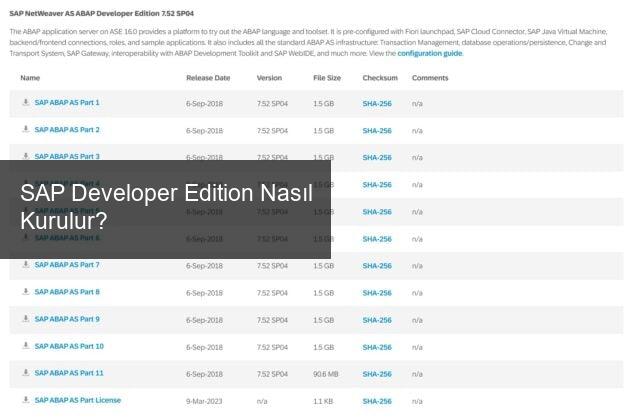Select the download icon for Part 9
Image resolution: width=627 pixels, height=420 pixels.
tap(25, 319)
